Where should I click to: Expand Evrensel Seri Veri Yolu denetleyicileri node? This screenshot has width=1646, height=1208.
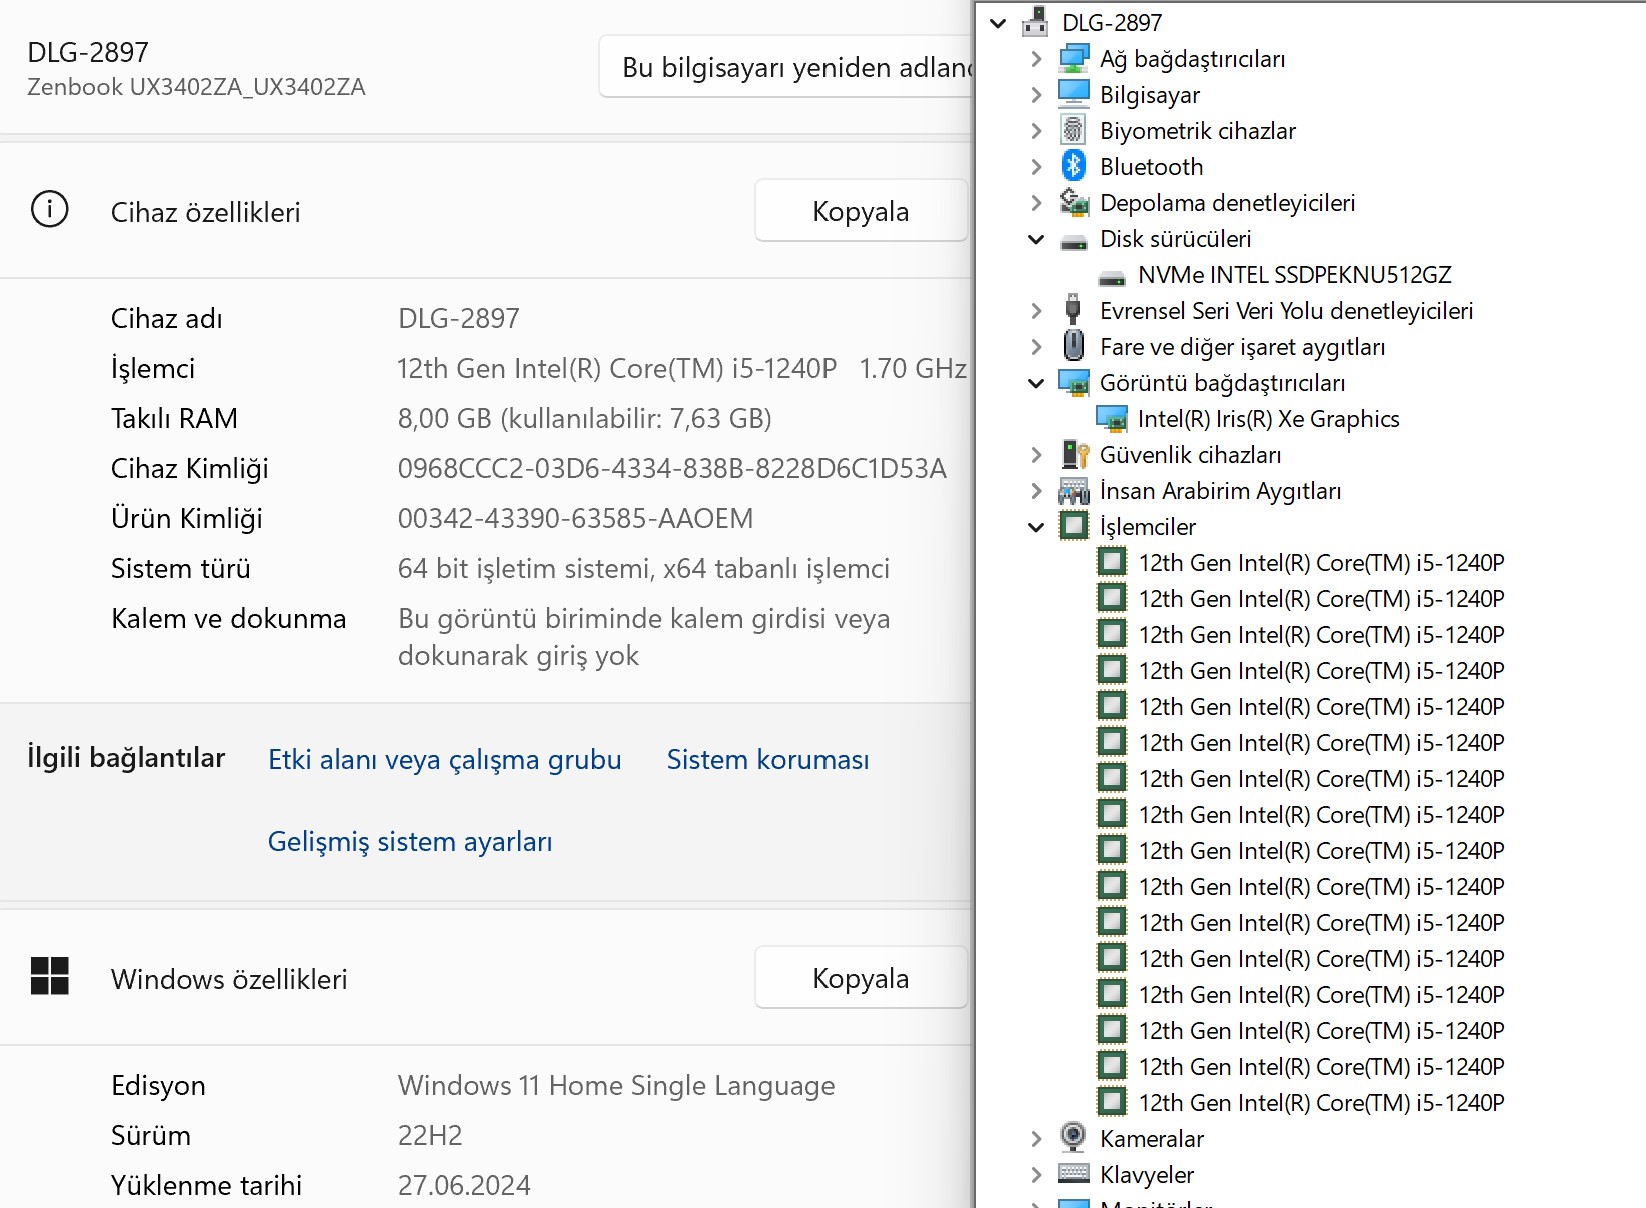coord(1036,311)
